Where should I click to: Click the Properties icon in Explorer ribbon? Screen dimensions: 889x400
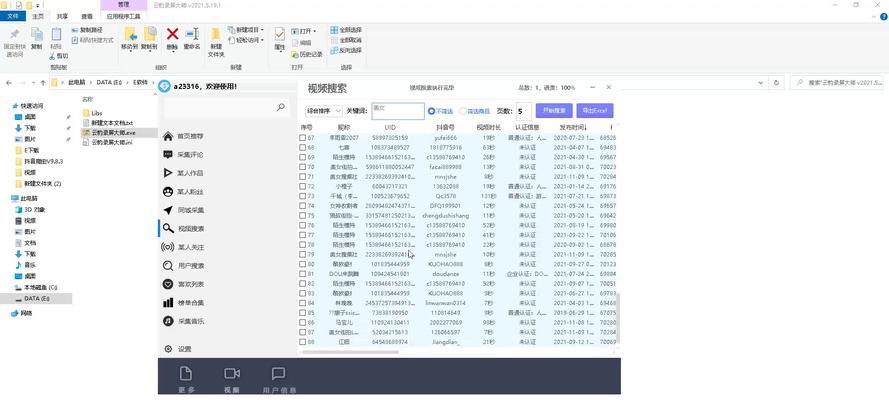[x=280, y=35]
